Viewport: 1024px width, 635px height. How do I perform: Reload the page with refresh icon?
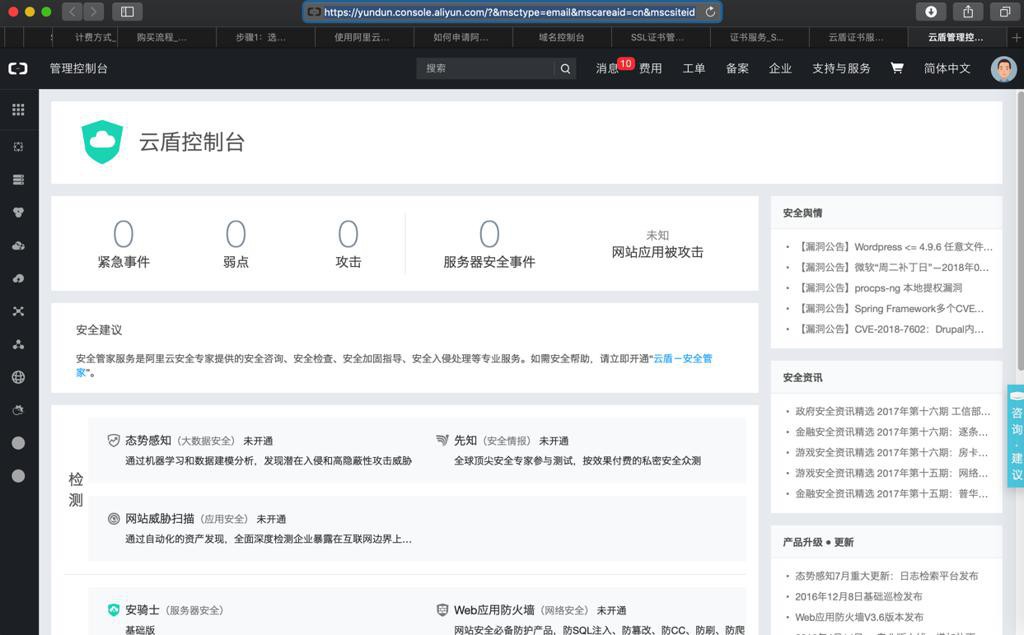pos(711,12)
